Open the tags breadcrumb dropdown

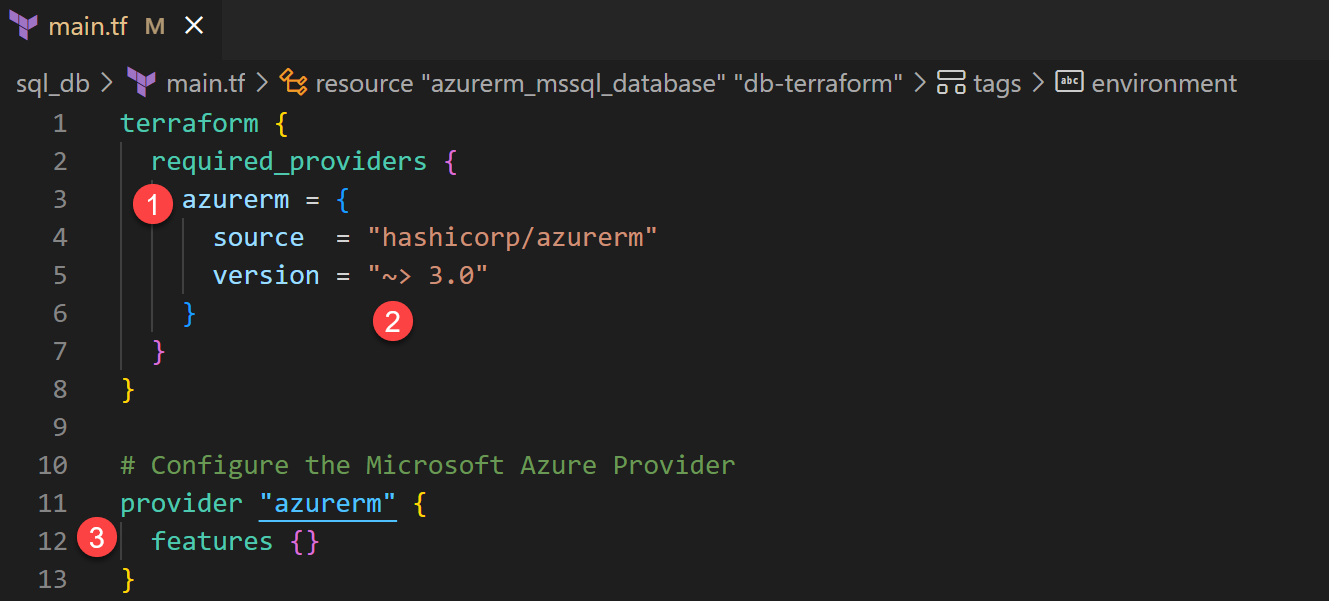(x=997, y=83)
